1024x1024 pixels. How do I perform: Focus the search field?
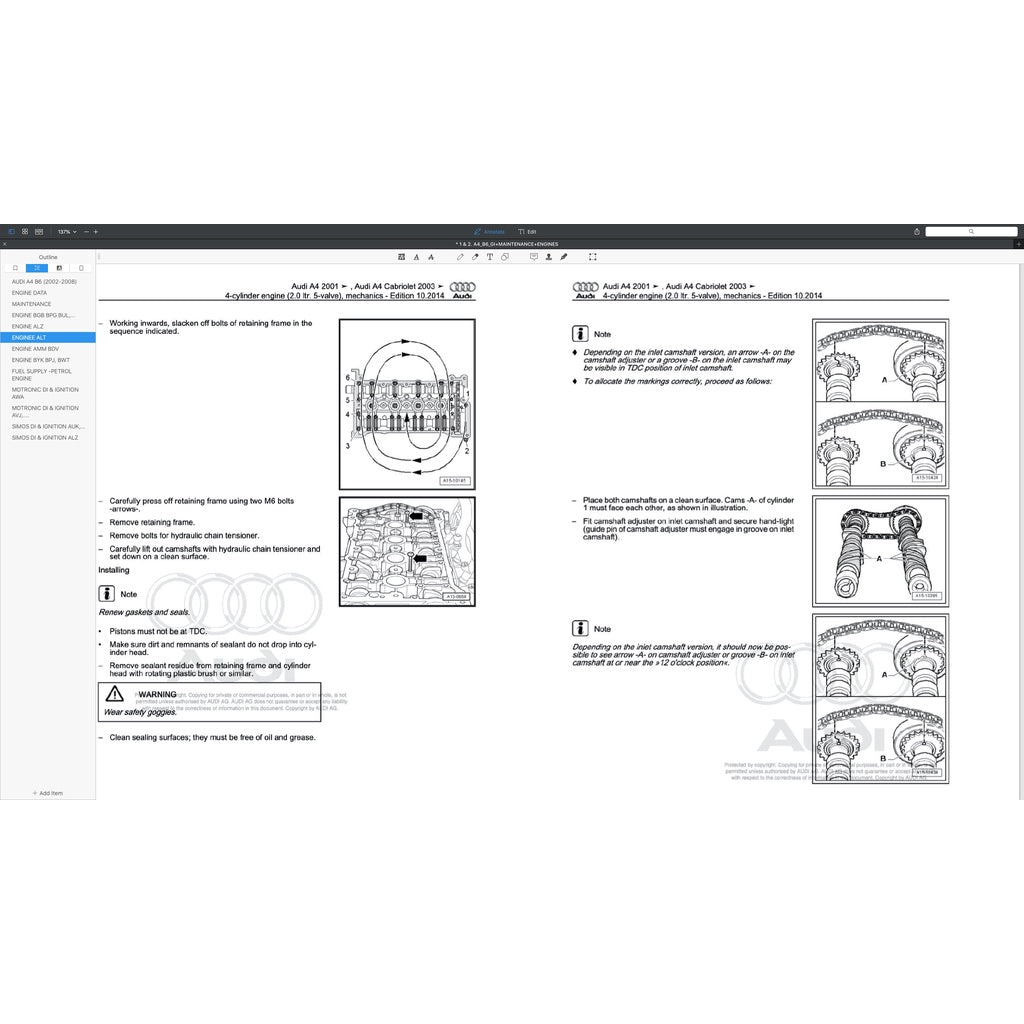[x=970, y=231]
